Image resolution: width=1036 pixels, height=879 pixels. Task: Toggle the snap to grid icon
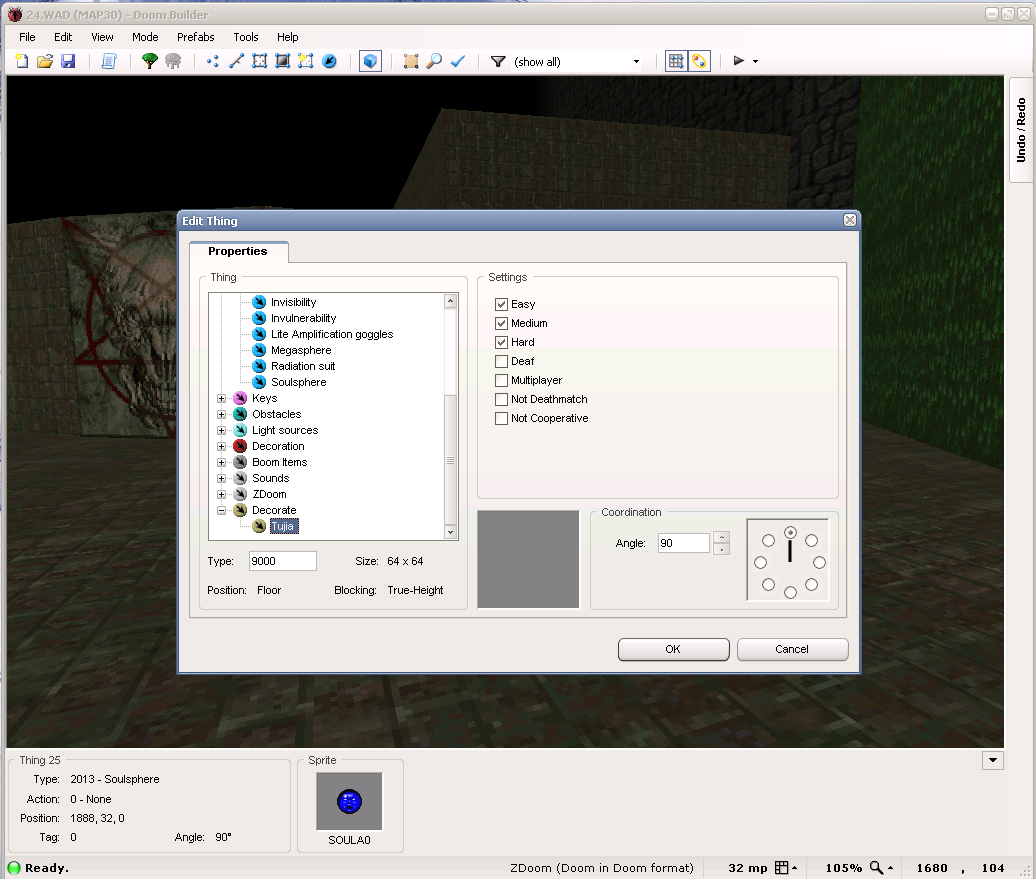click(x=676, y=61)
